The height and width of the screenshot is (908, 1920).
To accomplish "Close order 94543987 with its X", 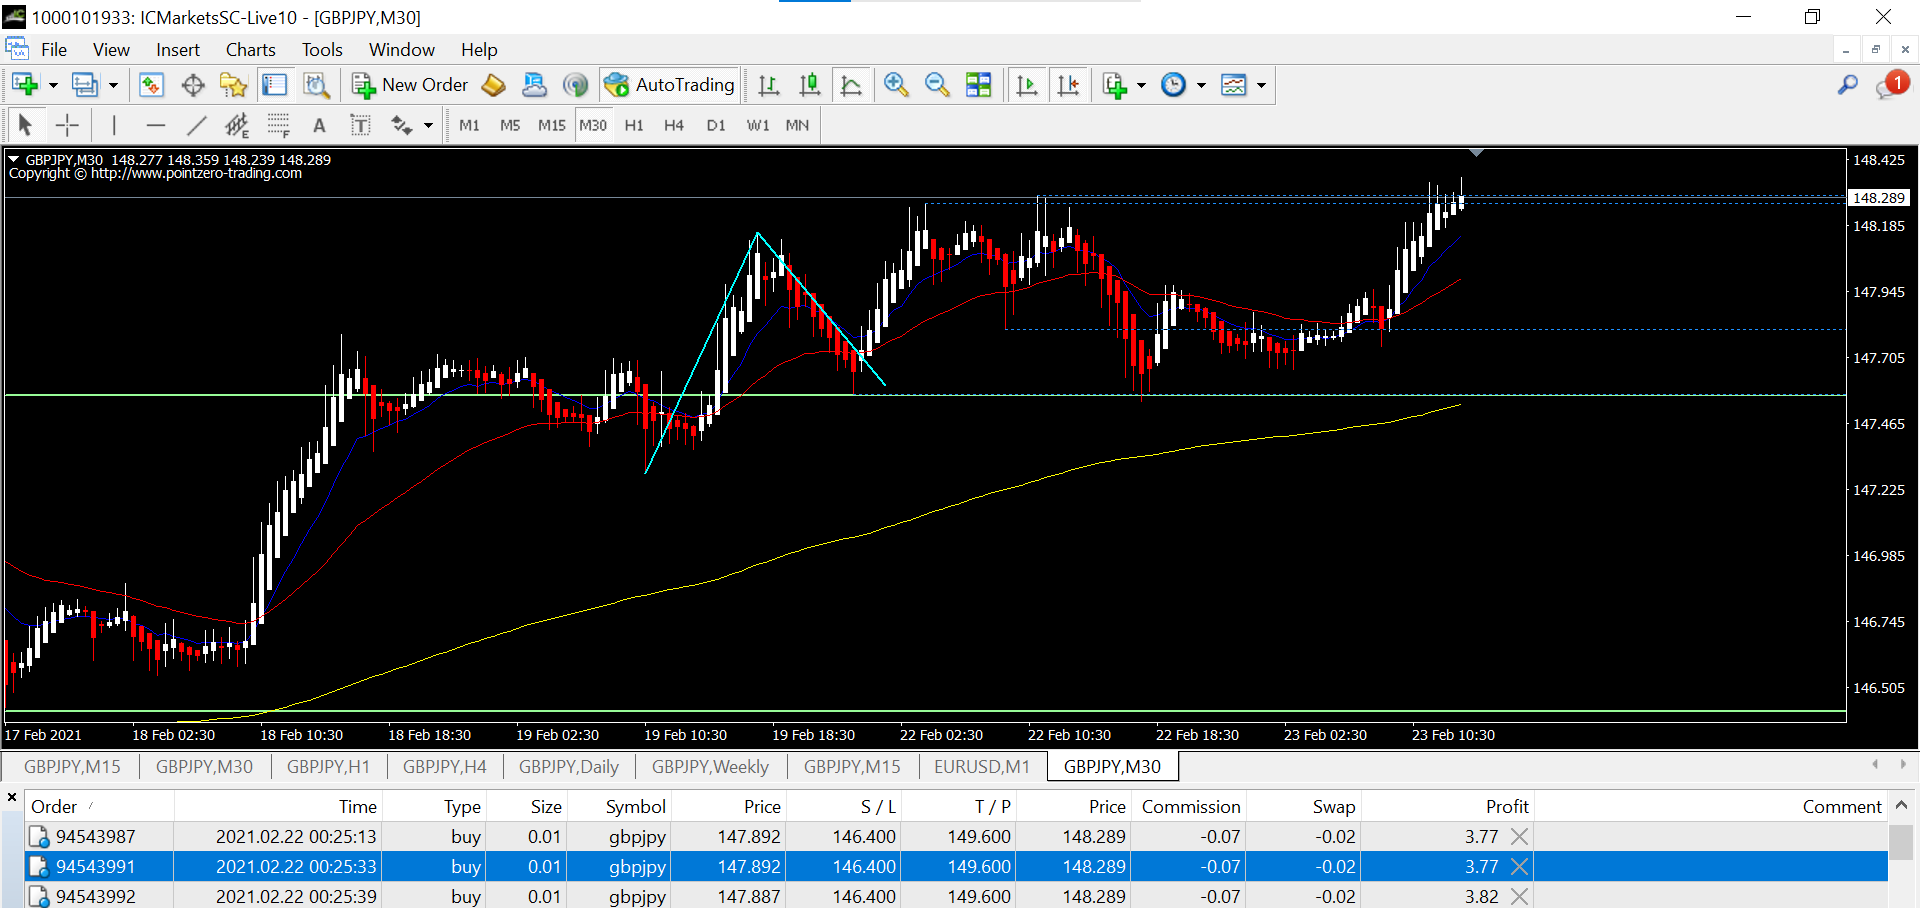I will pos(1519,837).
